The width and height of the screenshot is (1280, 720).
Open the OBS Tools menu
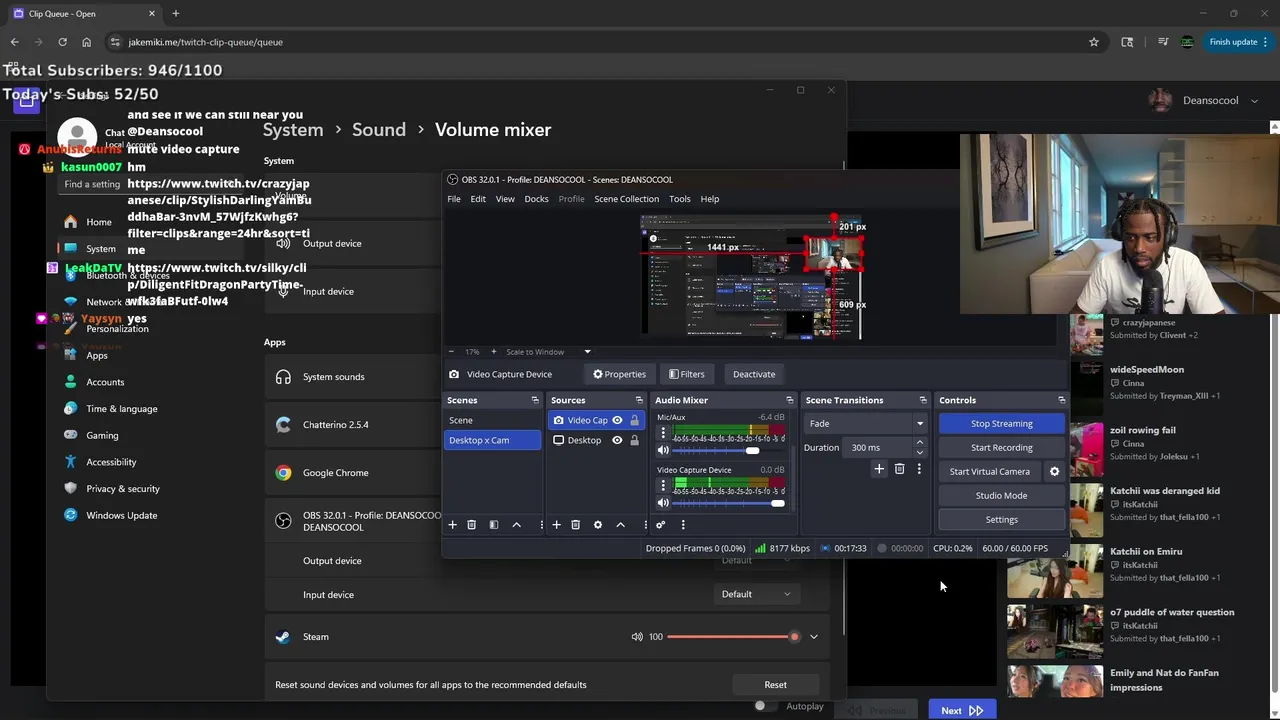coord(680,199)
